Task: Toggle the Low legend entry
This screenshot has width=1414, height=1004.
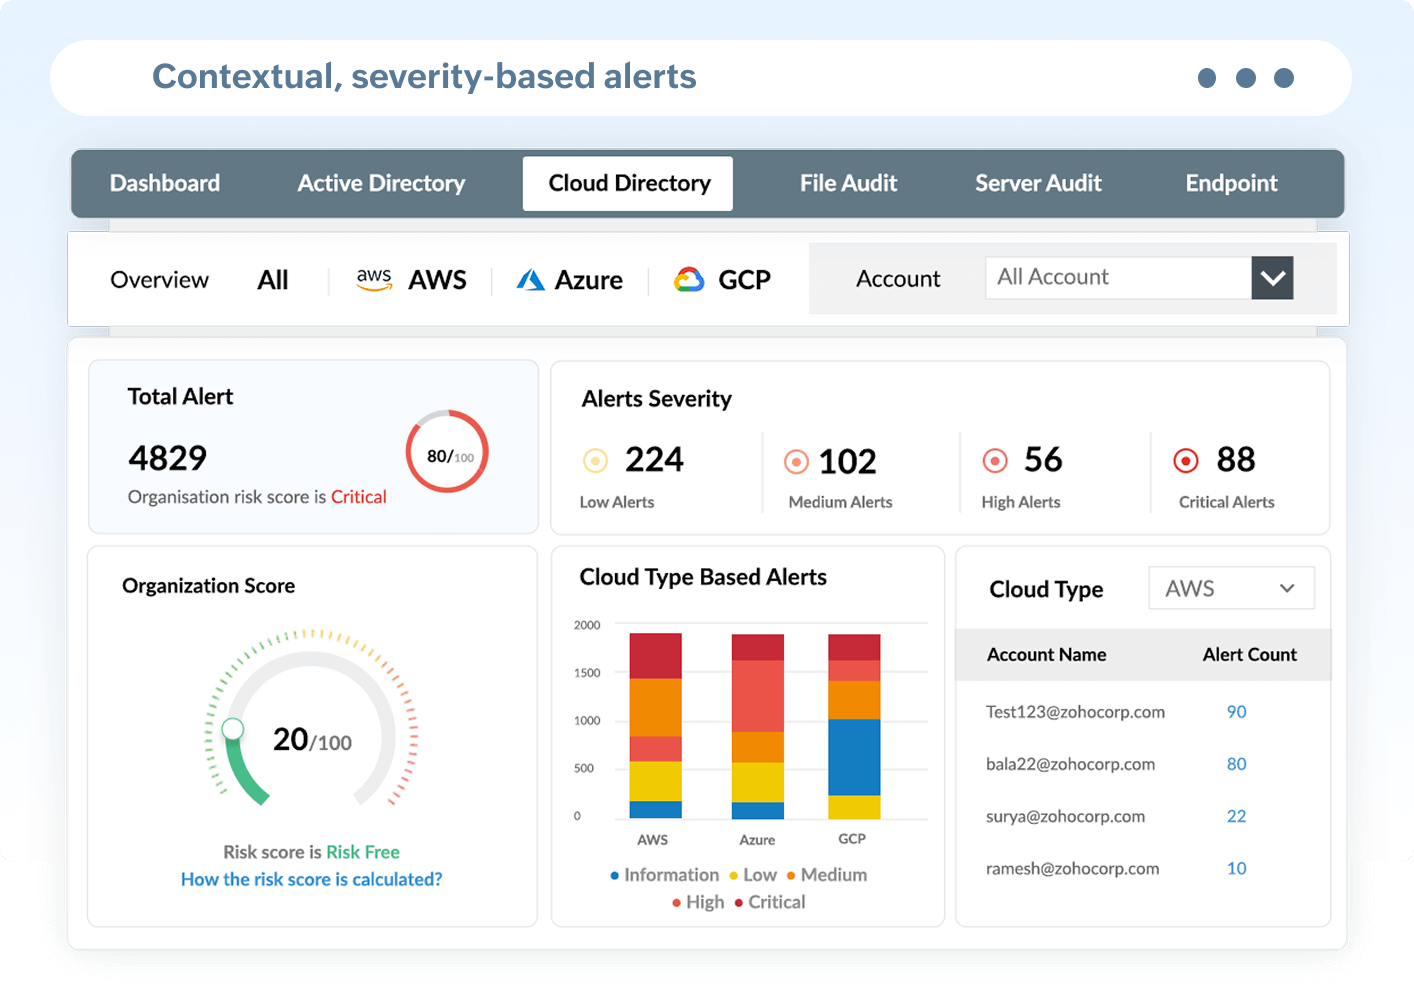Action: tap(753, 875)
